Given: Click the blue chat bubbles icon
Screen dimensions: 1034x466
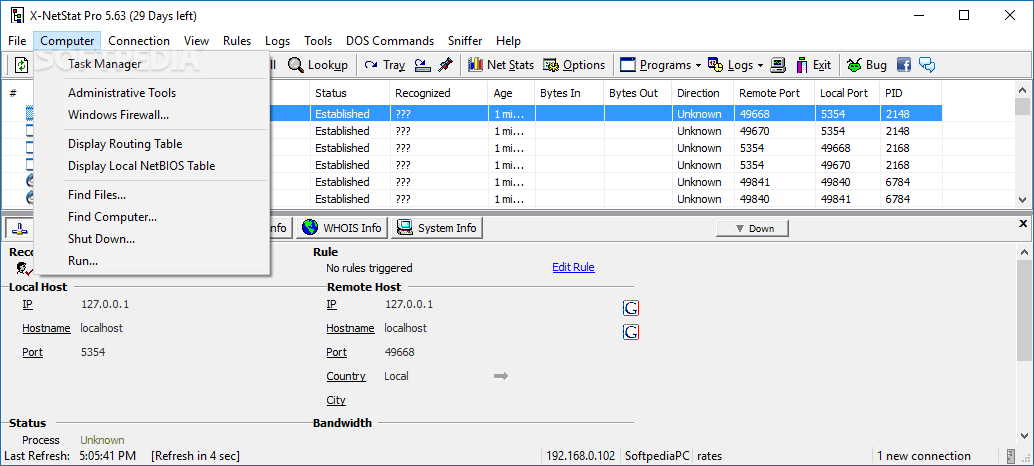Looking at the screenshot, I should 927,65.
